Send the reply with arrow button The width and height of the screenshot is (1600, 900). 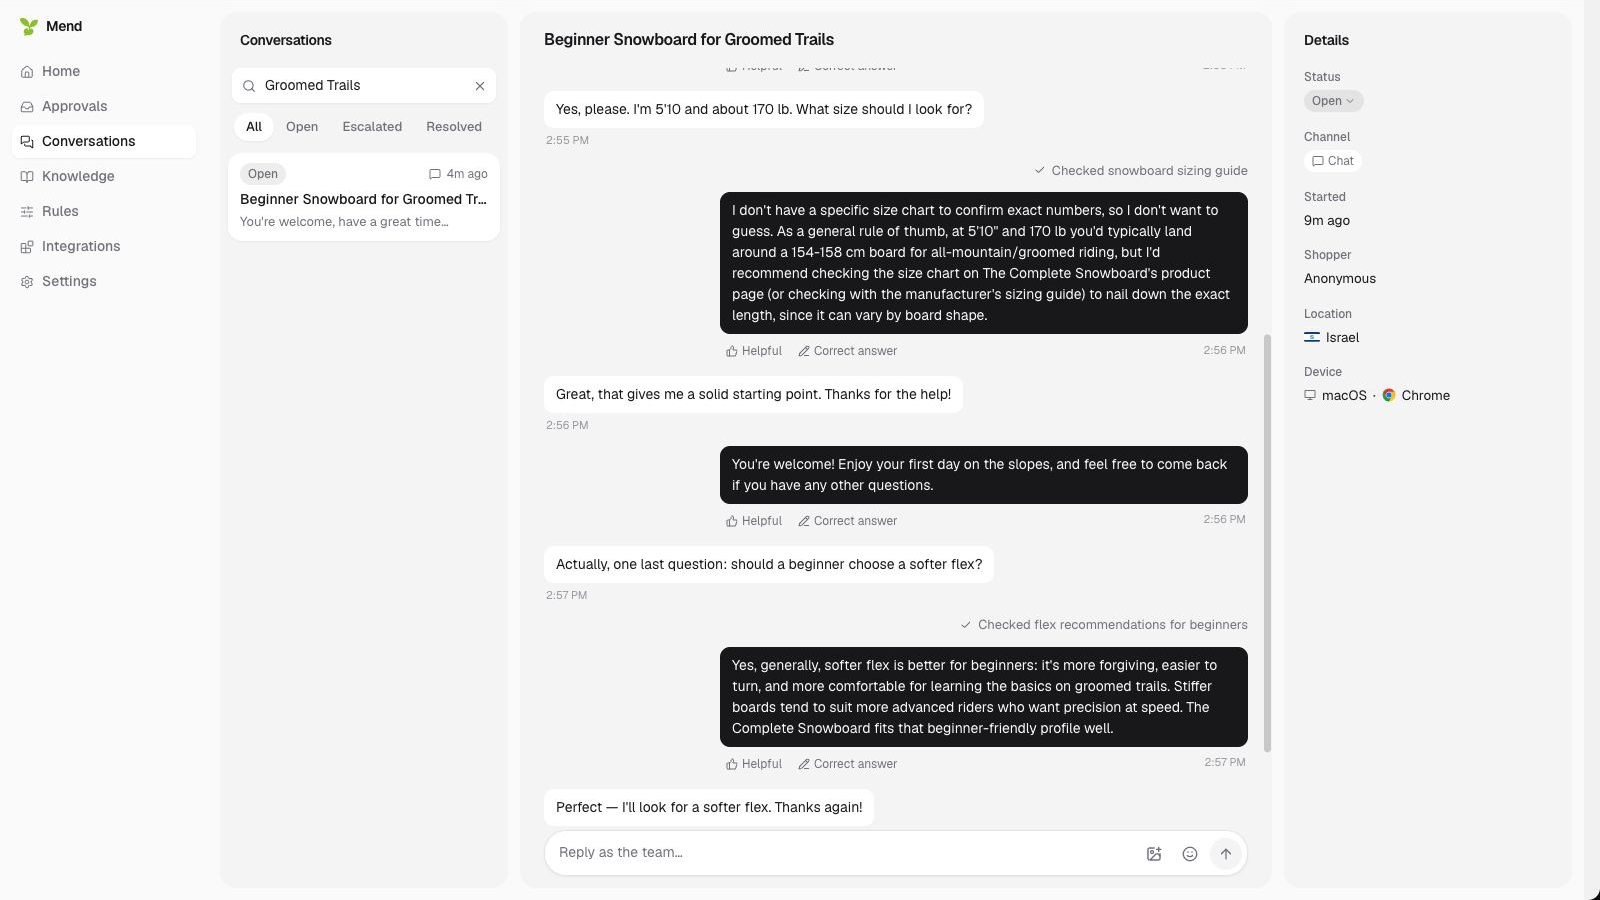pos(1226,854)
